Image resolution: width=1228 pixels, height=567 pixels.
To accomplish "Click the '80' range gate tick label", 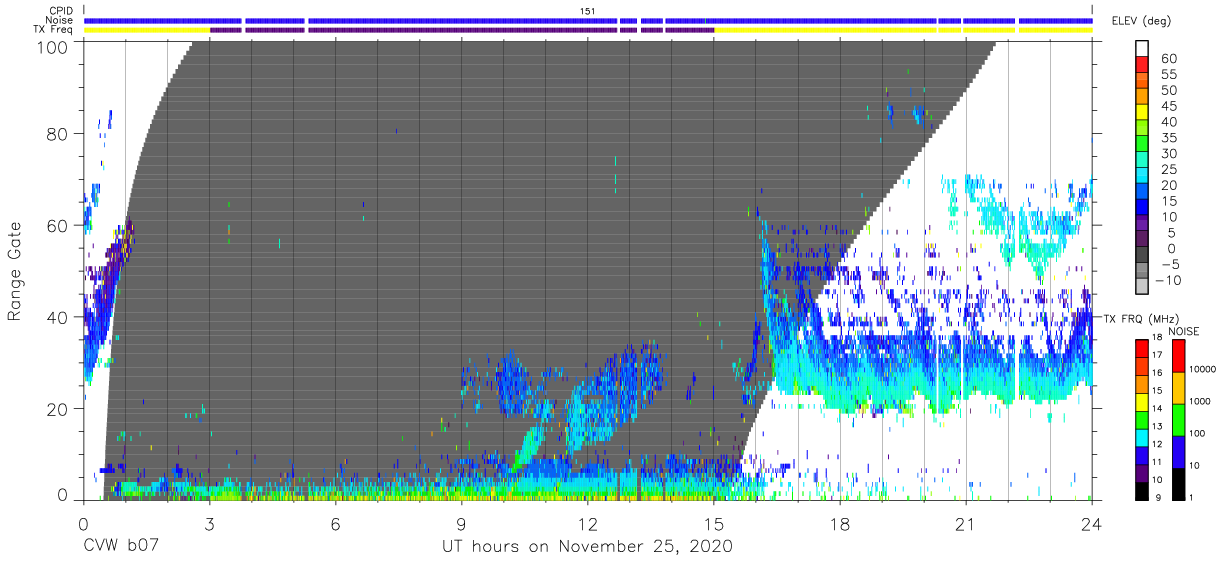I will tap(59, 134).
